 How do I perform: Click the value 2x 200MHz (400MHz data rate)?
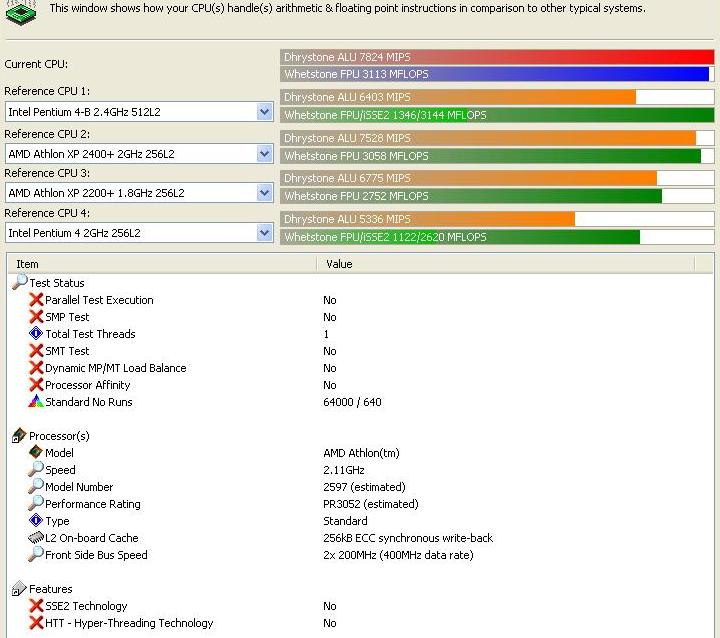[x=398, y=555]
